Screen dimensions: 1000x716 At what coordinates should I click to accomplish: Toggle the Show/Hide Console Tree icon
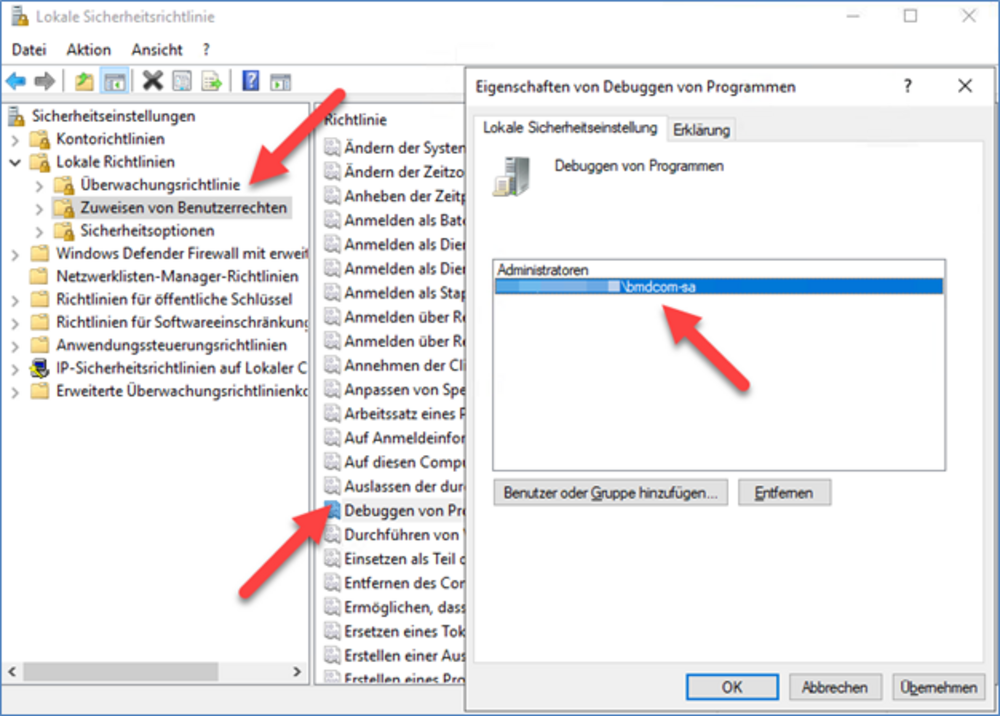click(115, 81)
